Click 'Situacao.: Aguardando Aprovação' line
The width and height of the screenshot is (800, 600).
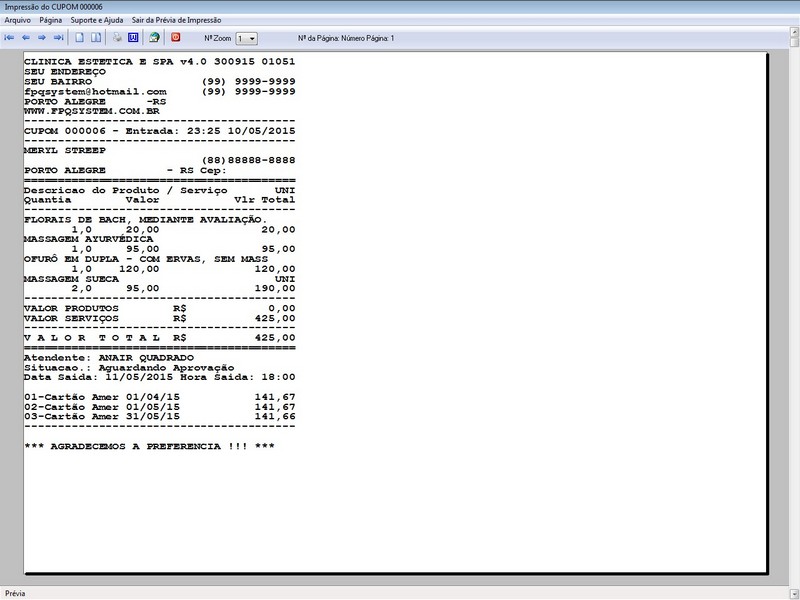click(129, 368)
